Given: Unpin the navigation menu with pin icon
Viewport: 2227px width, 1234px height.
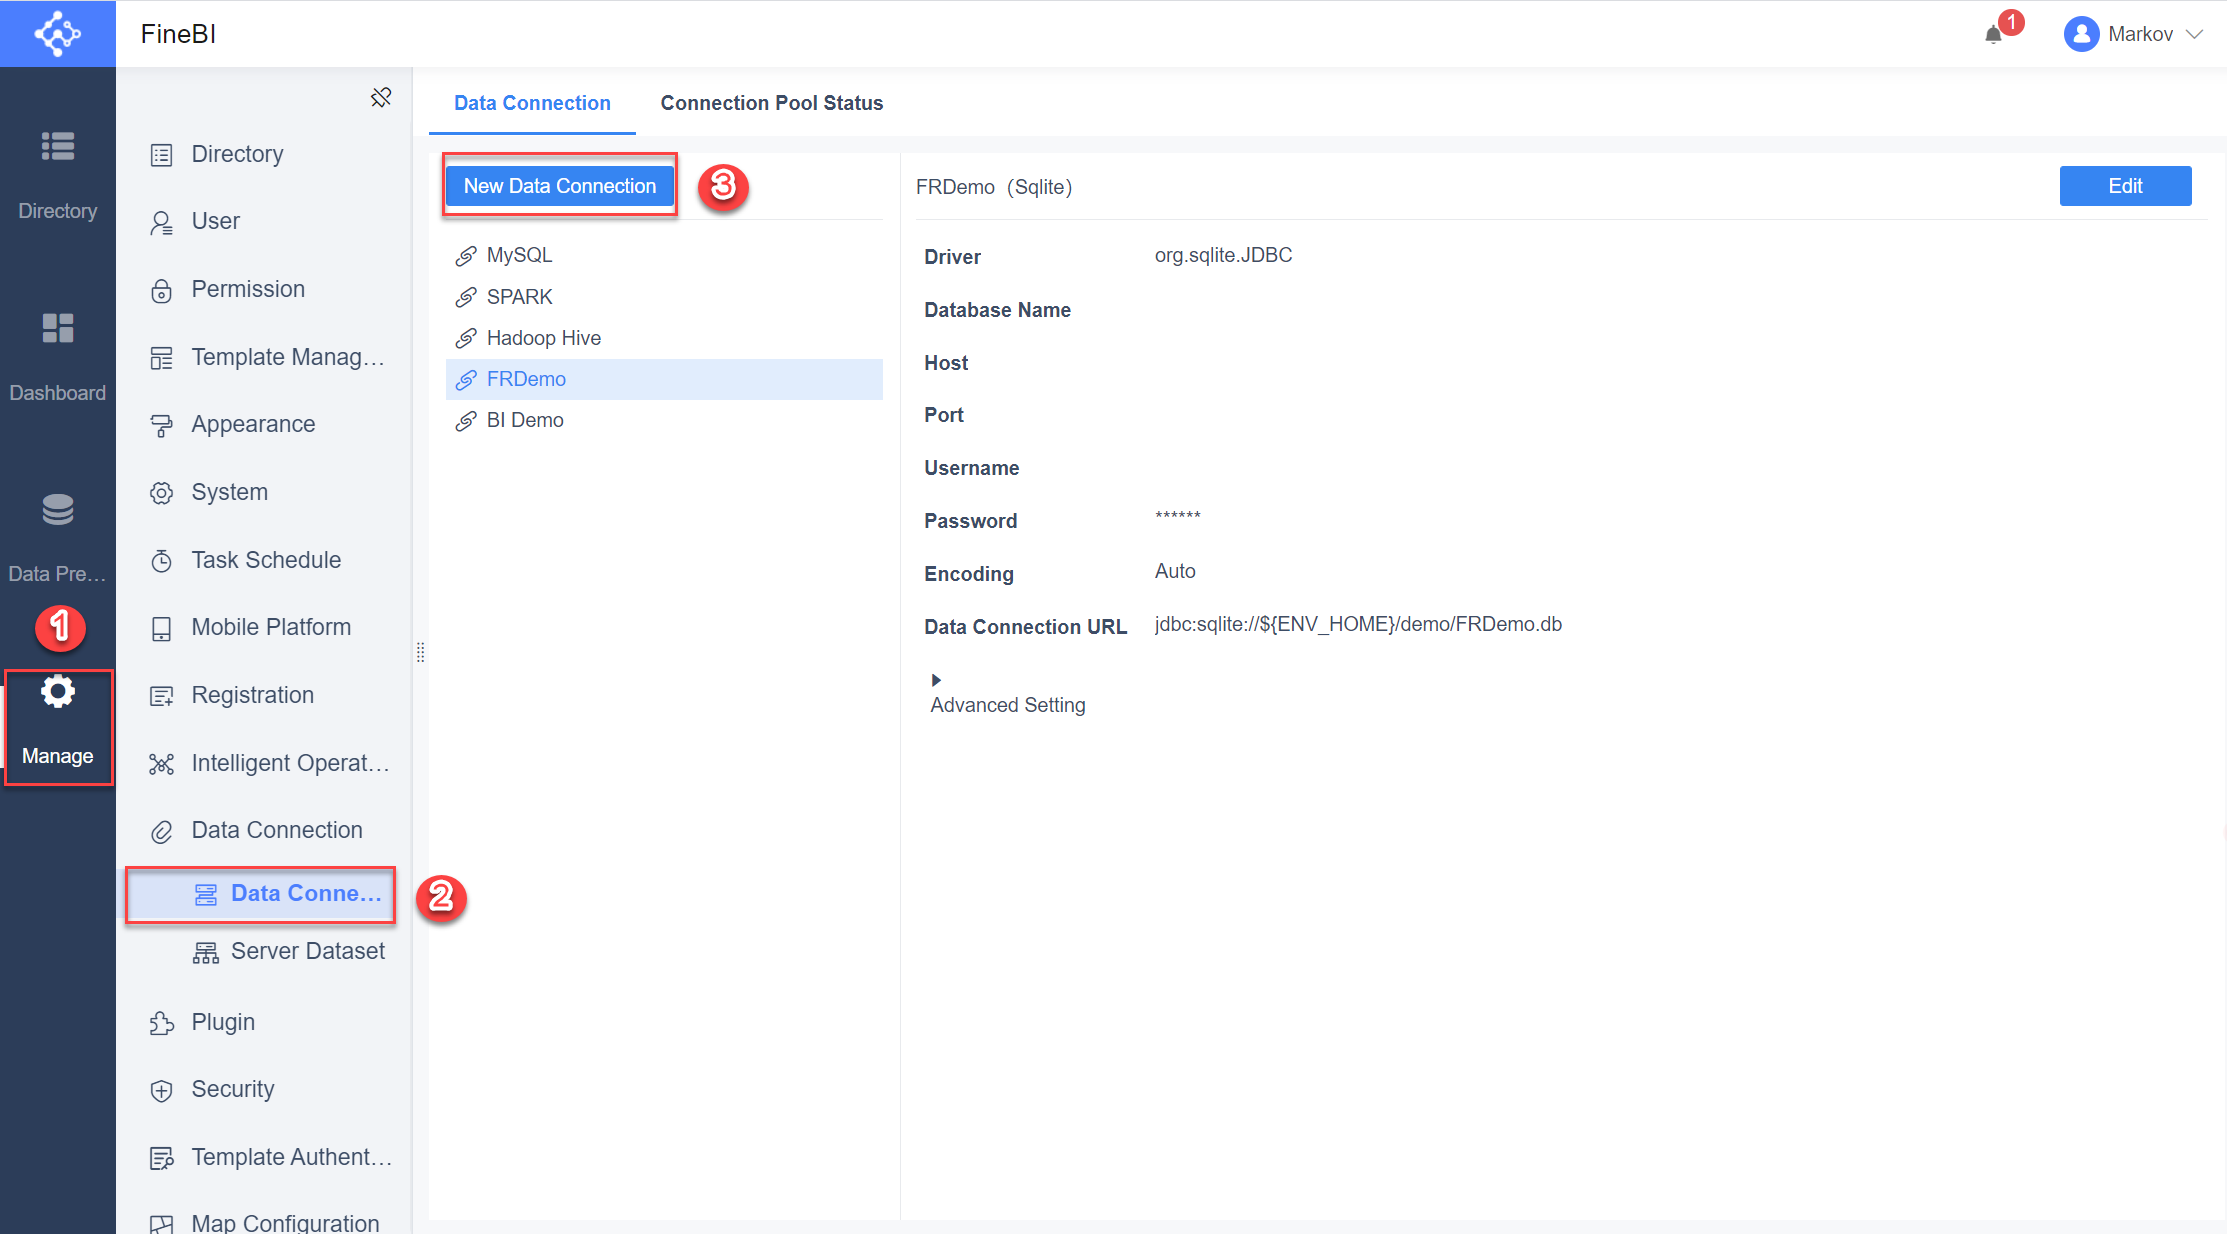Looking at the screenshot, I should coord(381,97).
